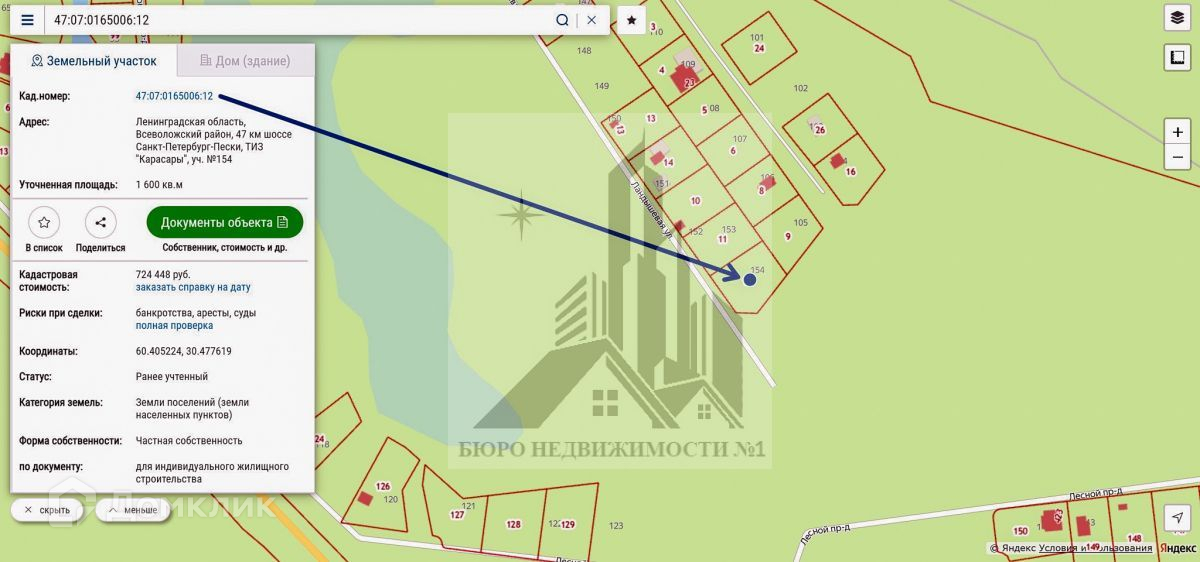
Task: Click the geolocation arrow button
Action: (x=1177, y=517)
